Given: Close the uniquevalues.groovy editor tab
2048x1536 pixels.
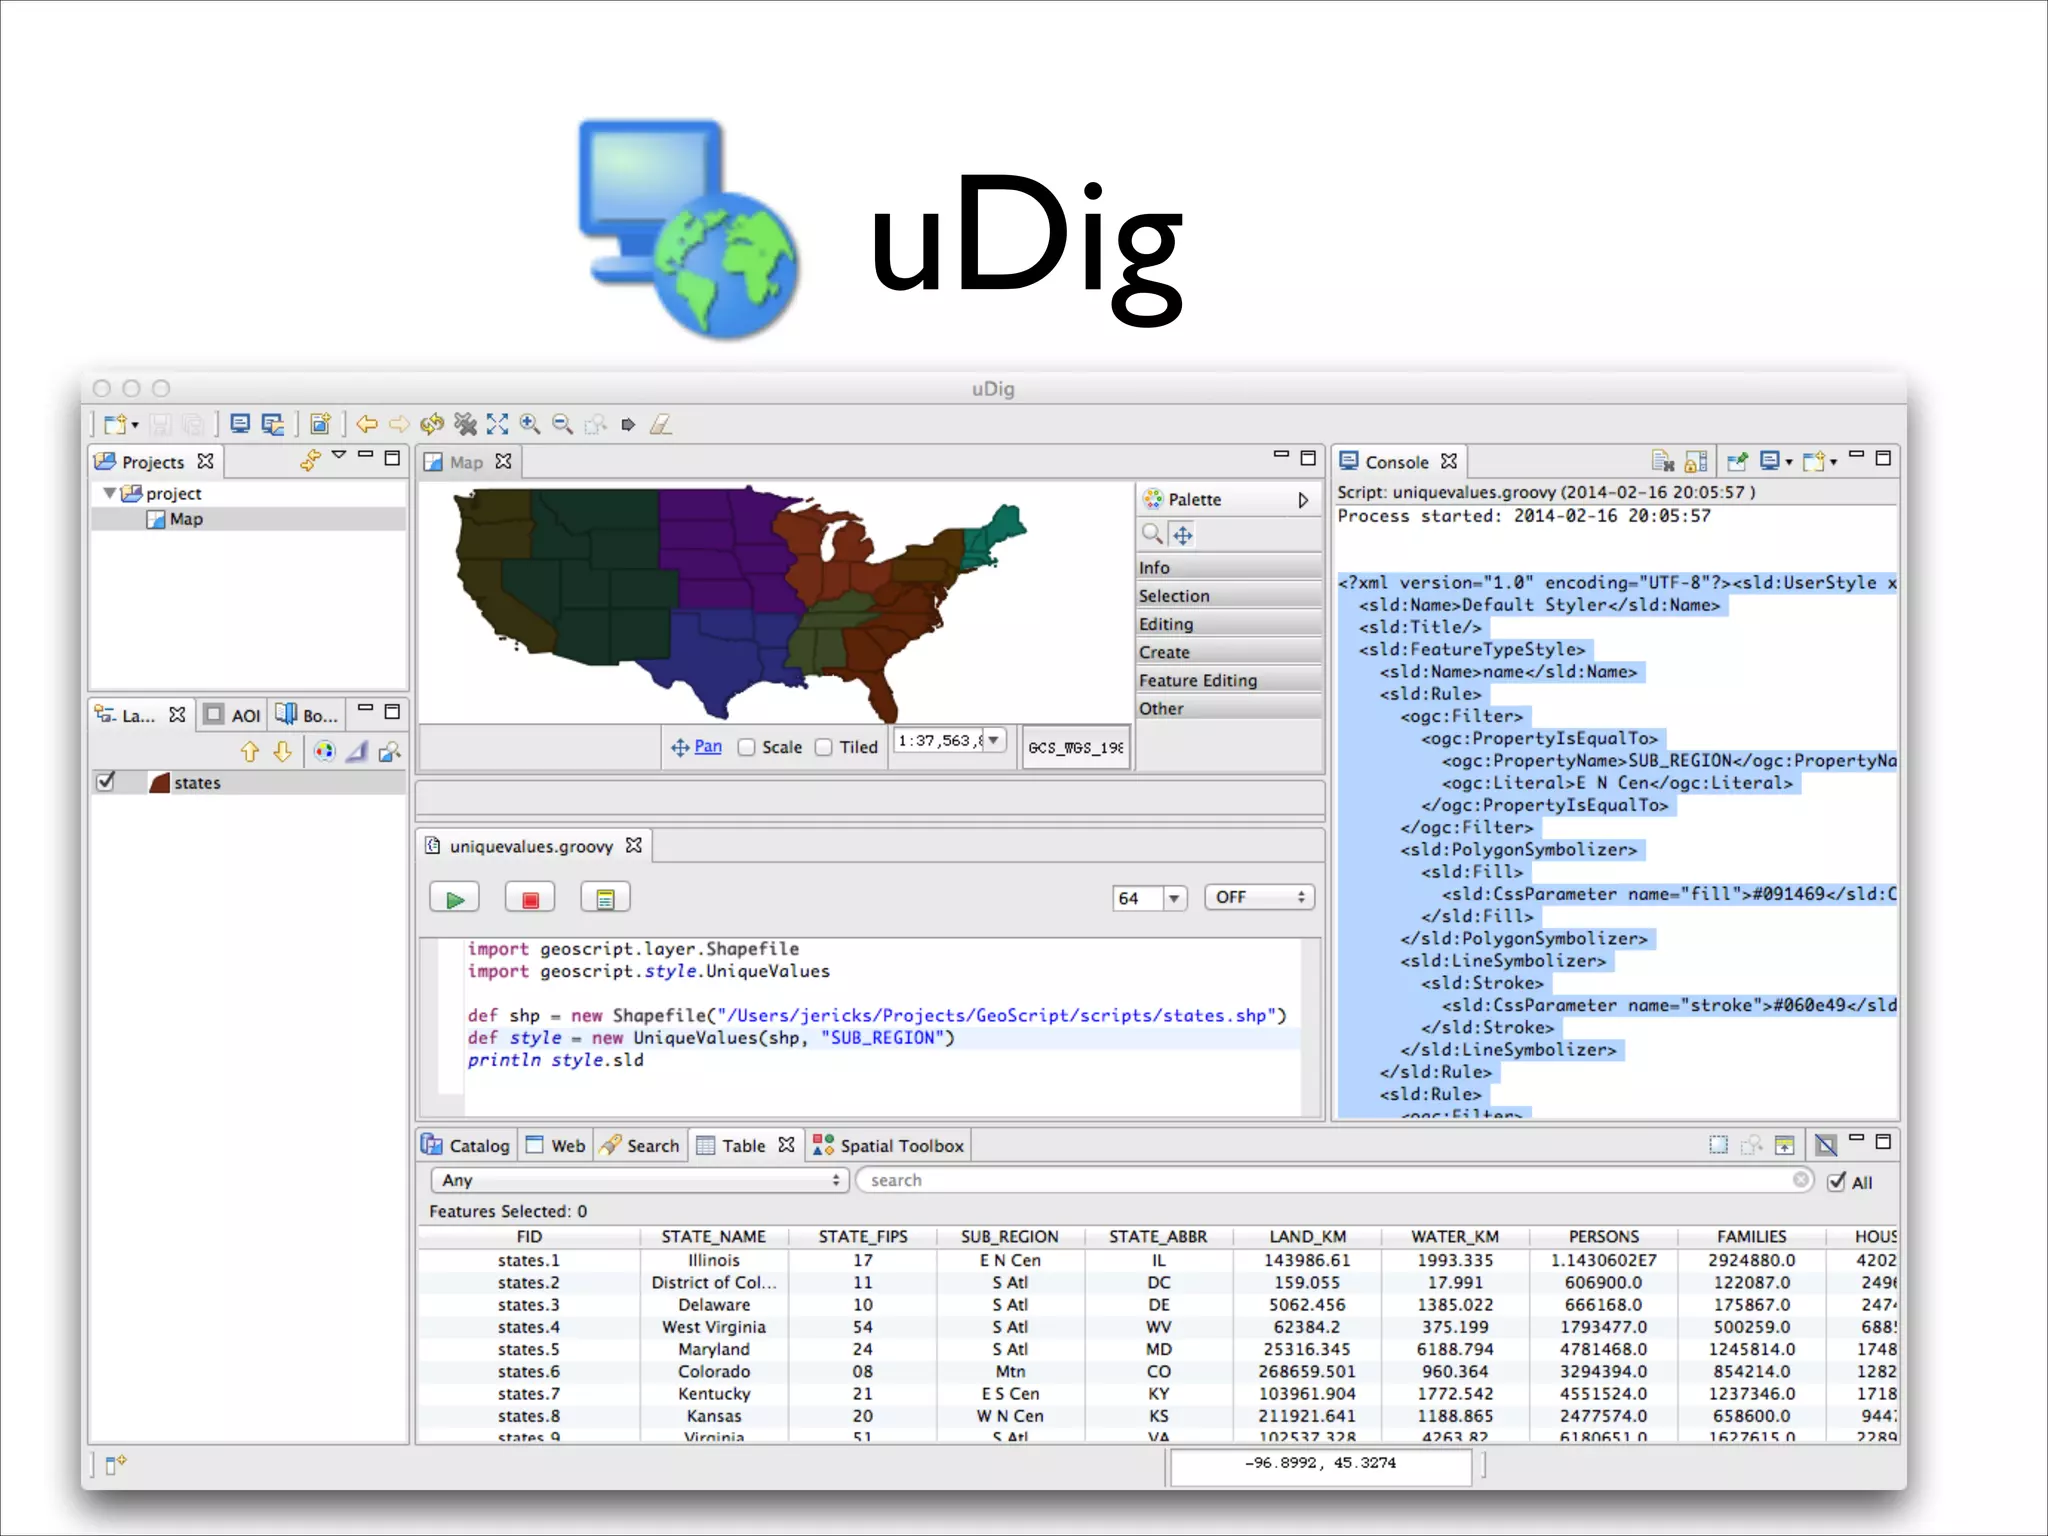Looking at the screenshot, I should pyautogui.click(x=634, y=845).
